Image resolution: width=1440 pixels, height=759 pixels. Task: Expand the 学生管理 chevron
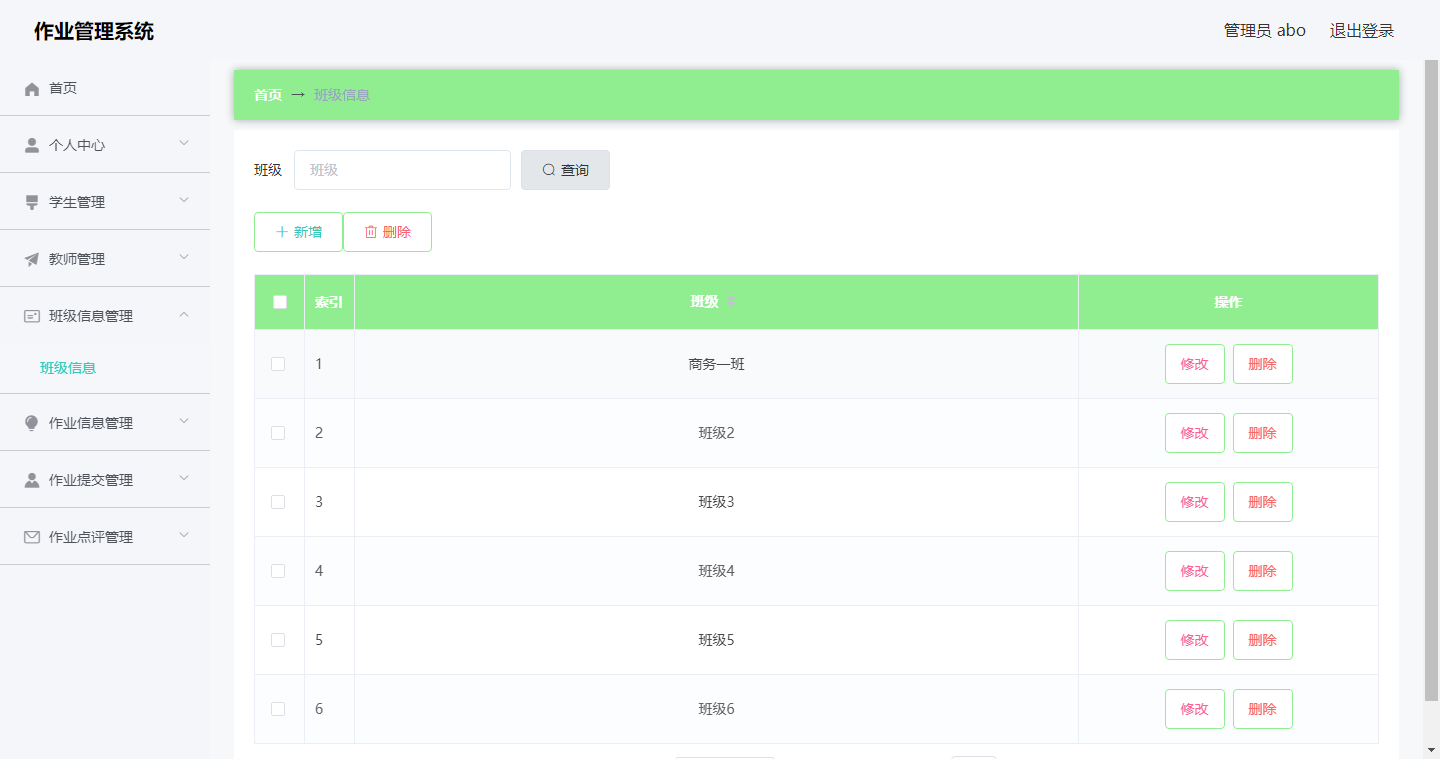(184, 201)
